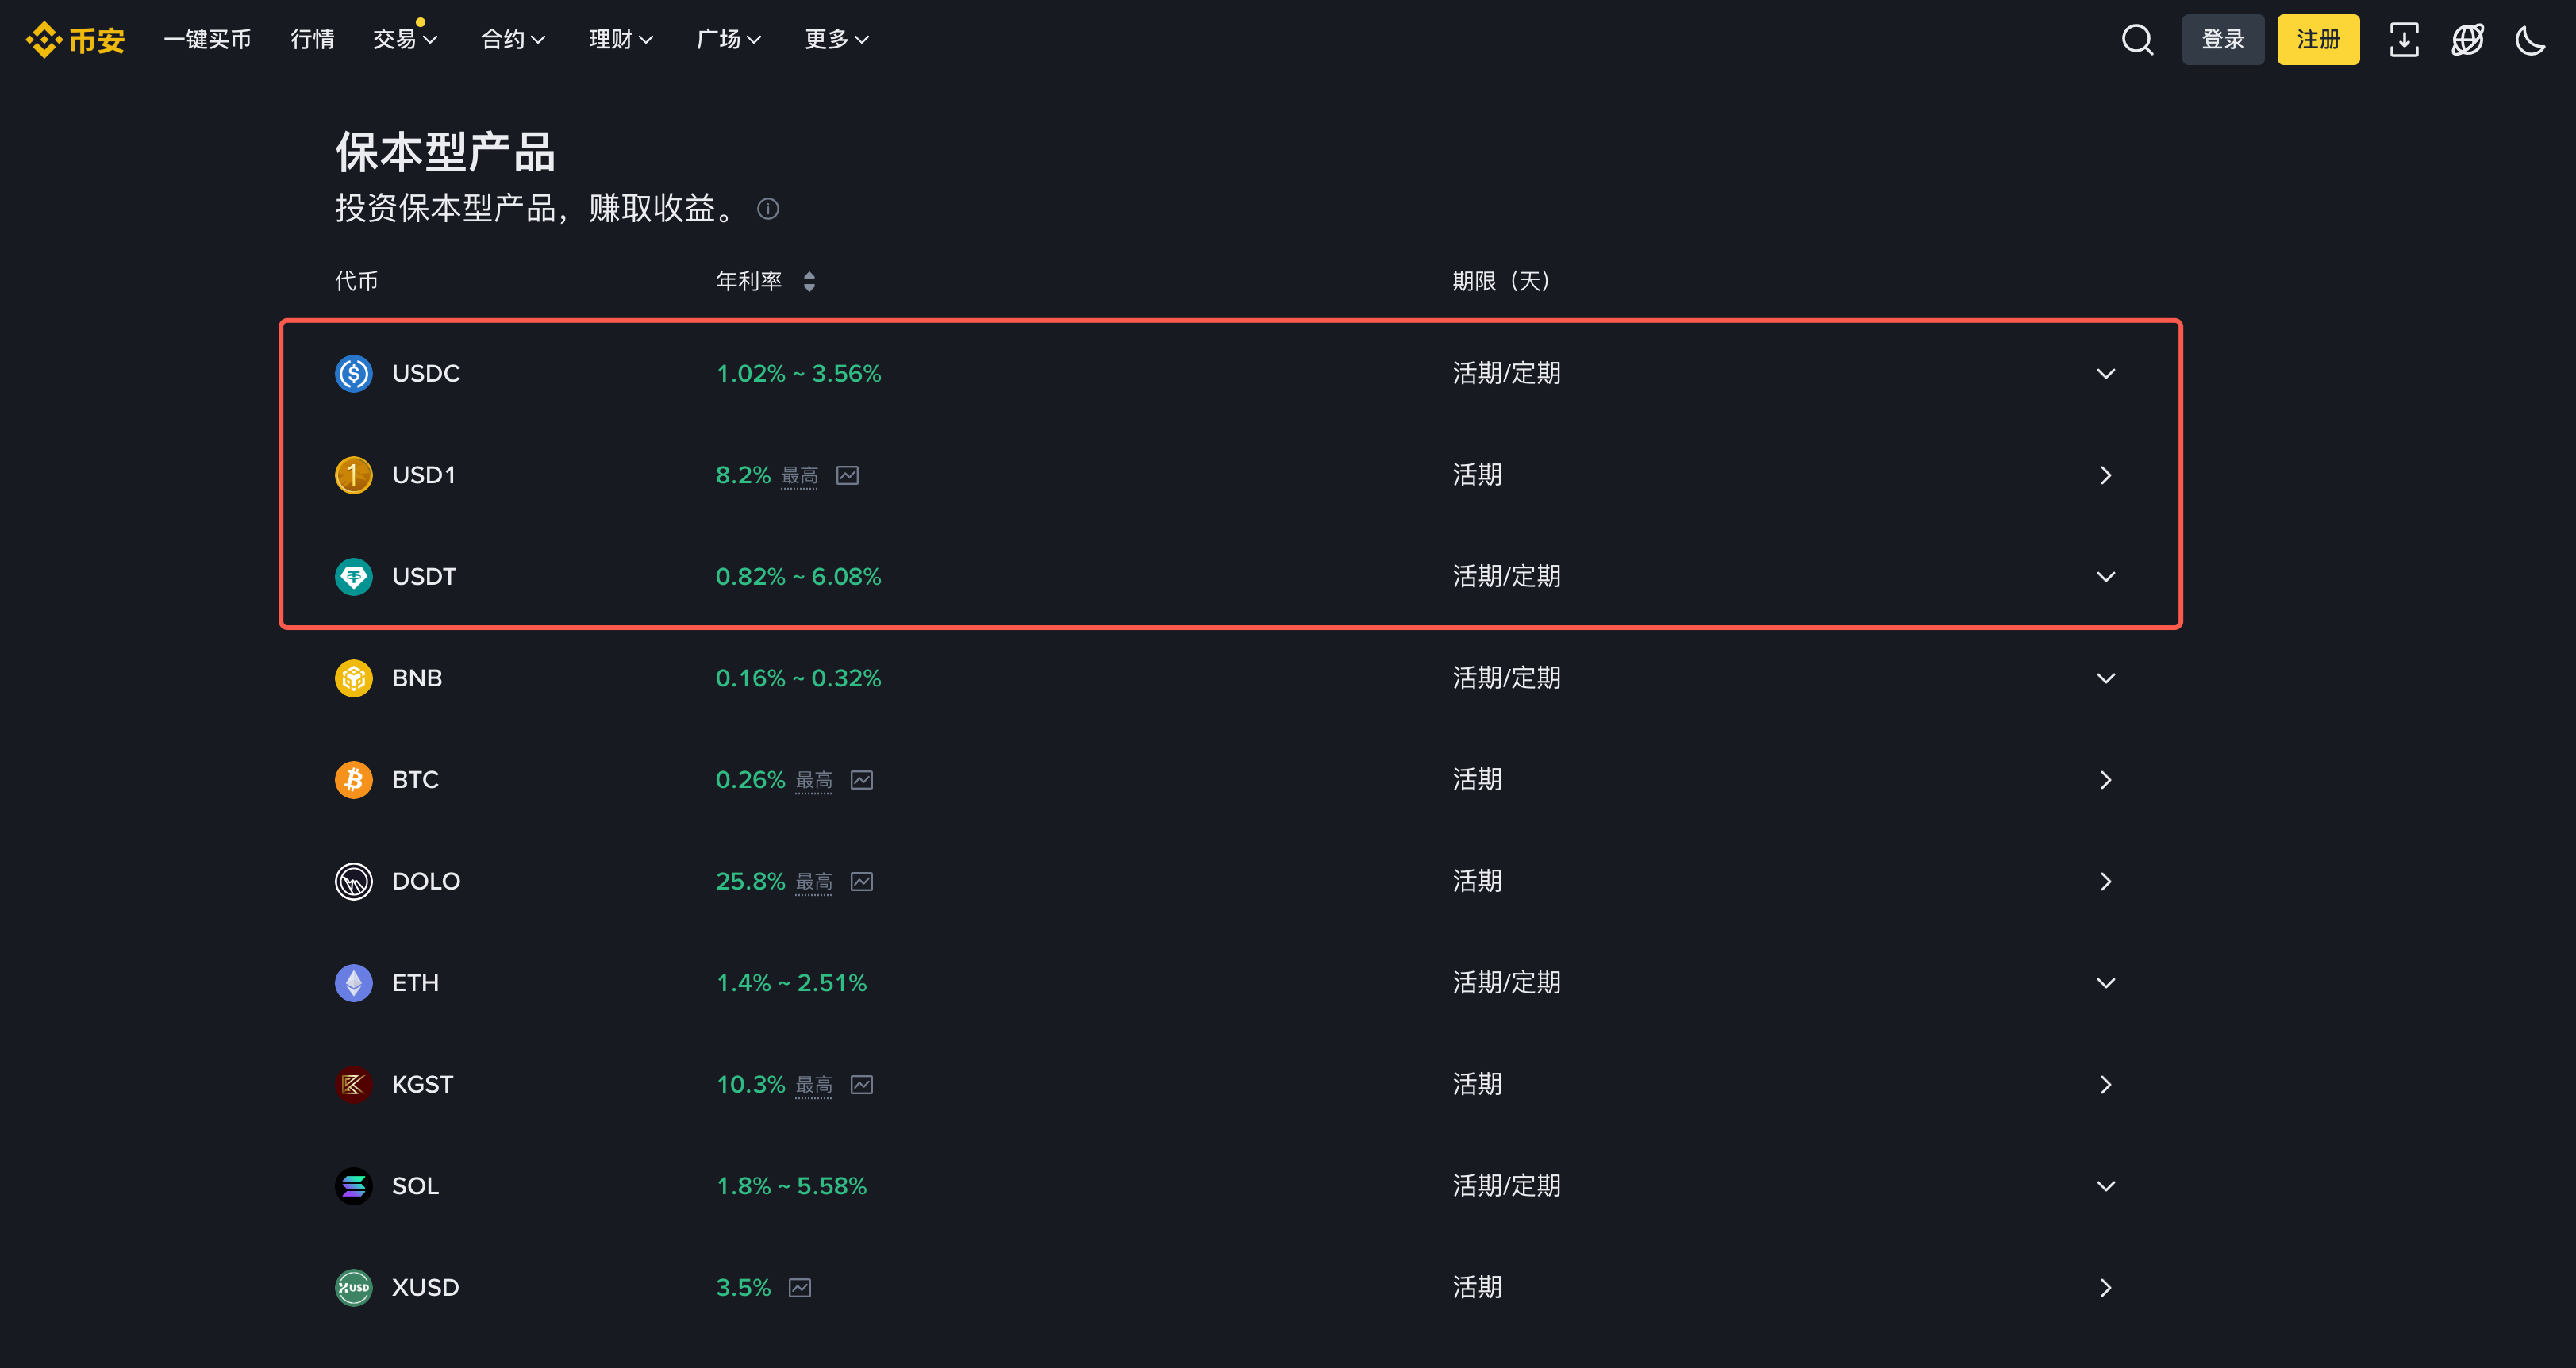Select 合约 in the top navigation
The height and width of the screenshot is (1368, 2576).
512,39
